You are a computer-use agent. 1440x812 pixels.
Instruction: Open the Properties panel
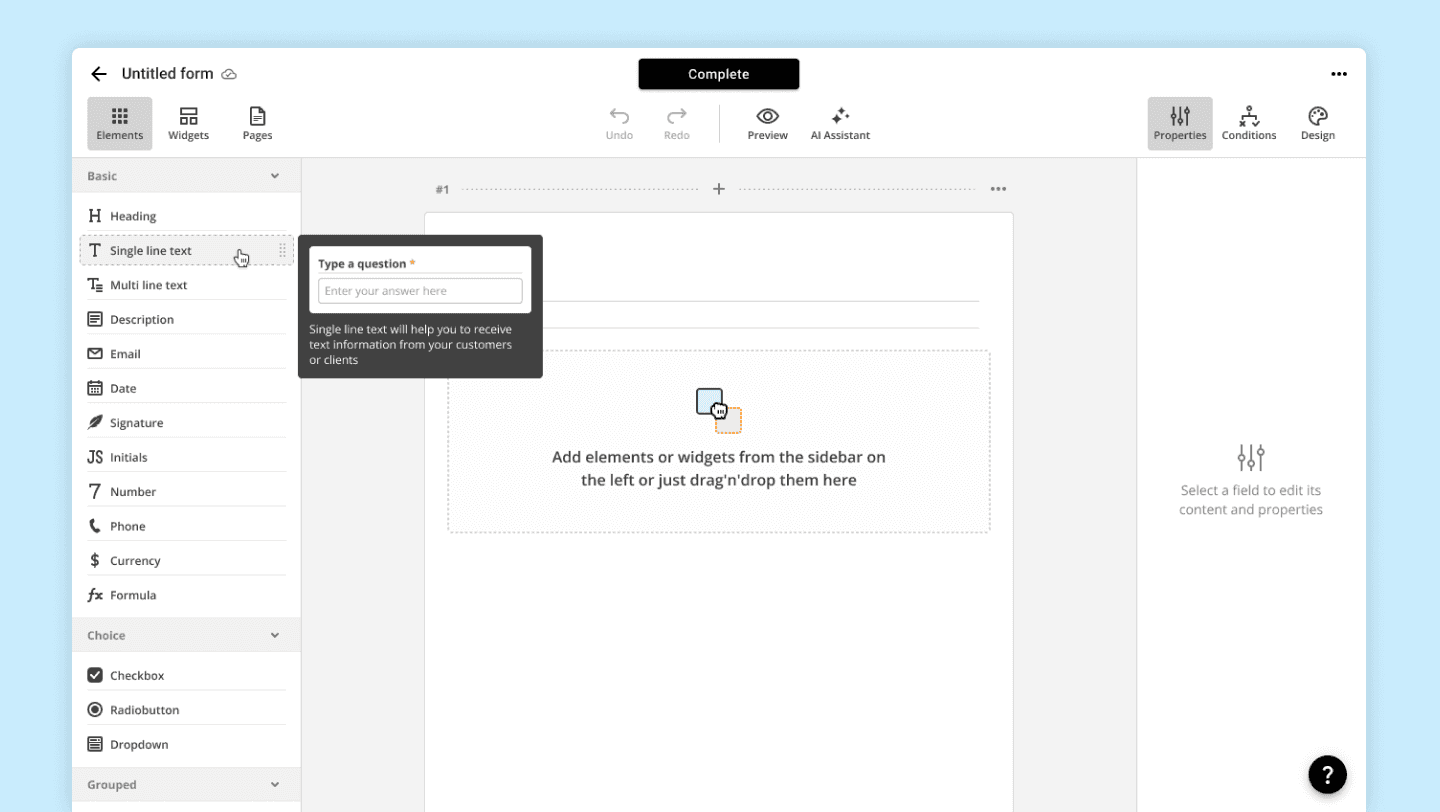tap(1180, 124)
